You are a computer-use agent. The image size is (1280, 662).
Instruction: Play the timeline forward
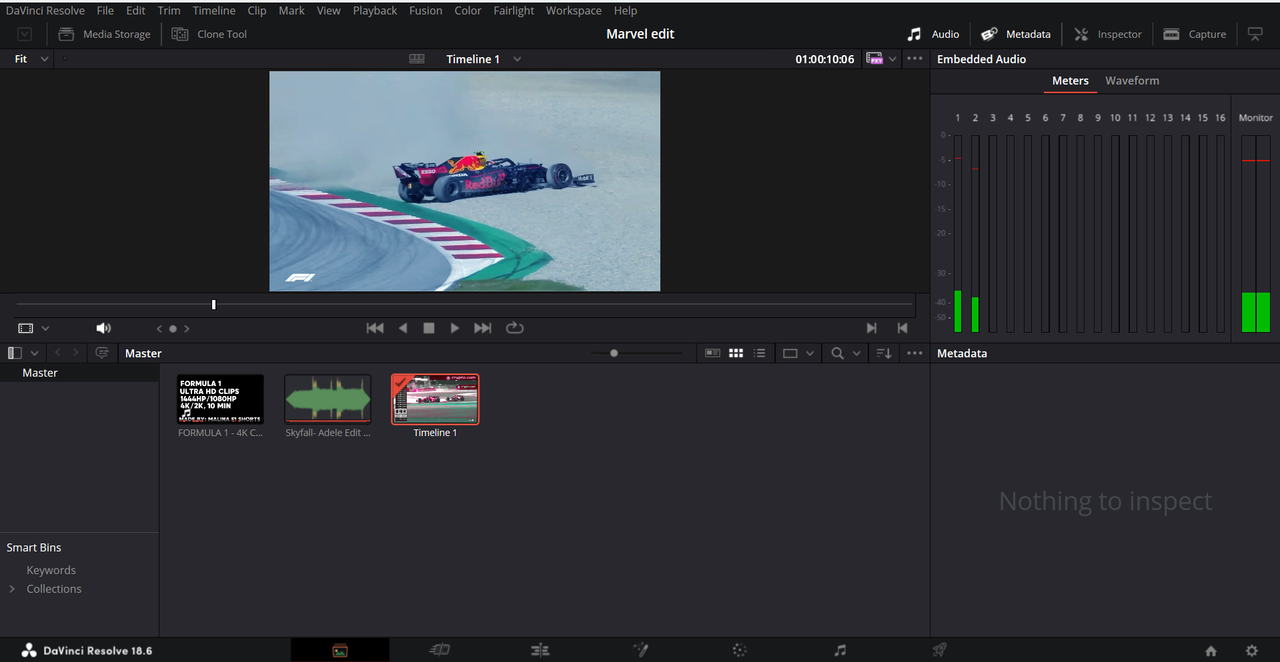(455, 328)
